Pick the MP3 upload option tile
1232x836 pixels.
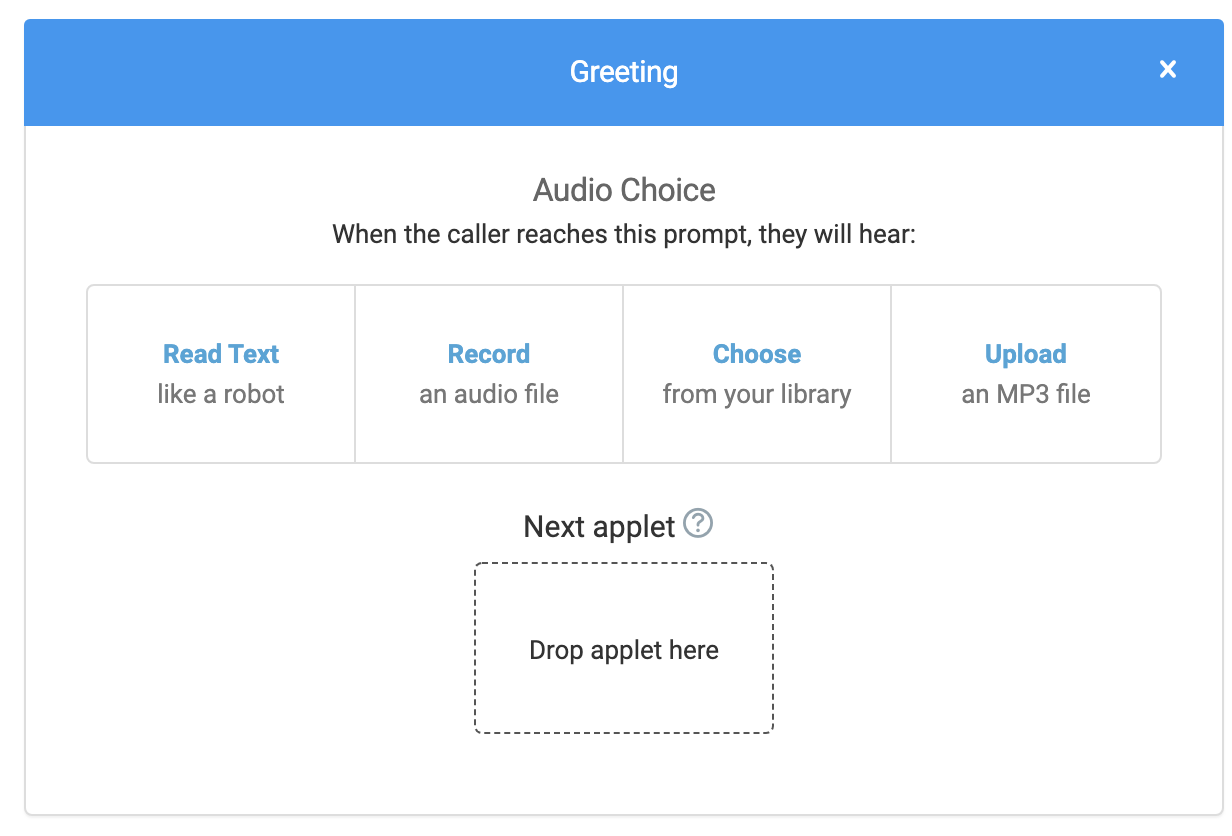[x=1026, y=430]
